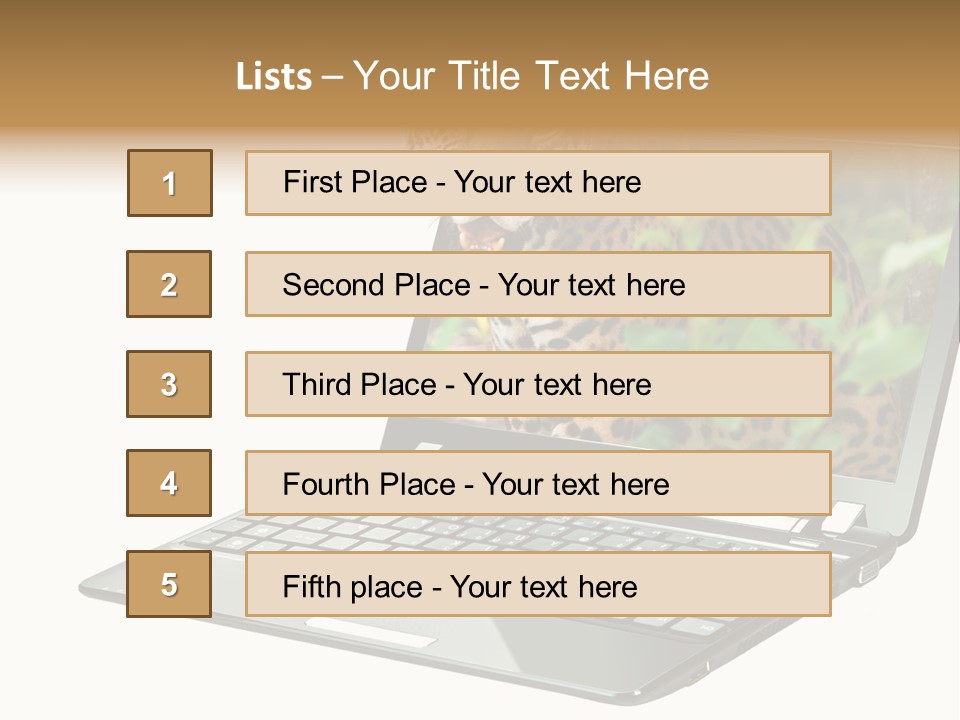Select the number 4 square
Viewport: 960px width, 720px height.
pos(169,483)
